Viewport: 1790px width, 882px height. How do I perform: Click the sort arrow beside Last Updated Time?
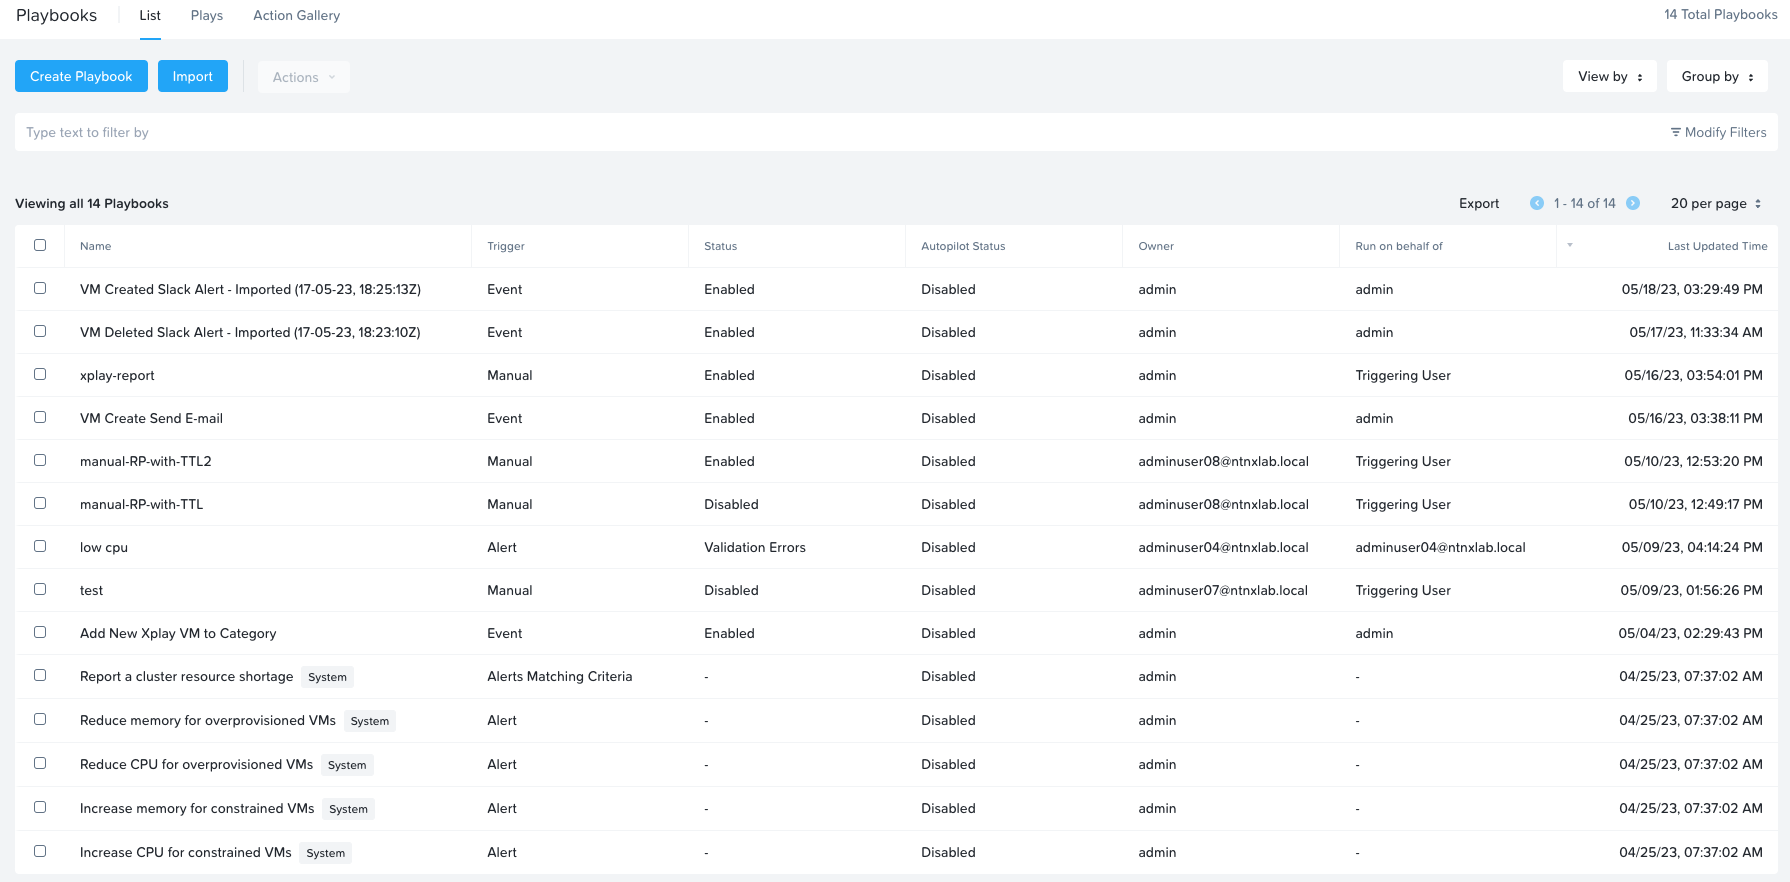pyautogui.click(x=1570, y=245)
